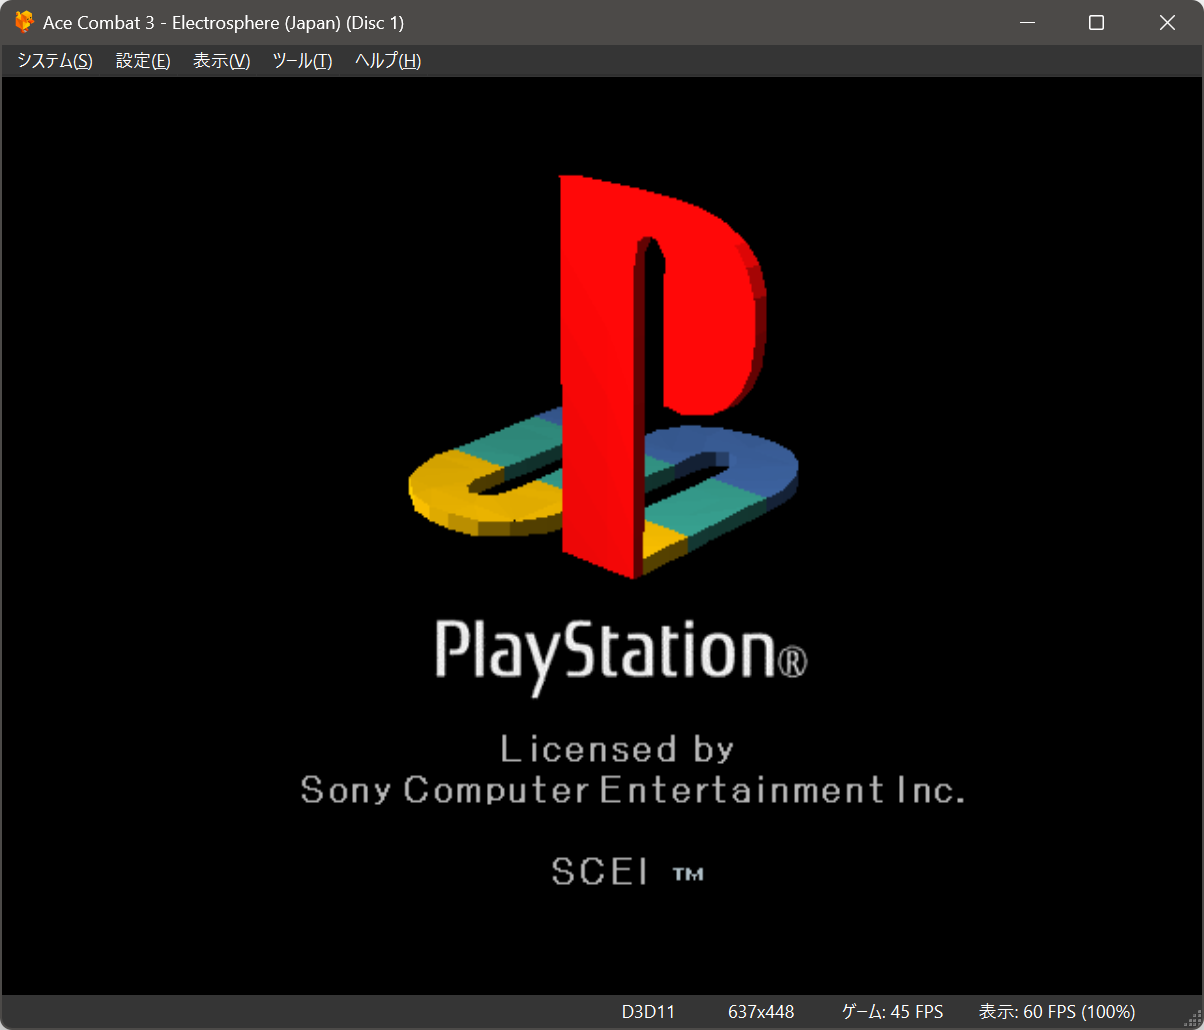This screenshot has height=1030, width=1204.
Task: Click the Ace Combat 3 window title text
Action: click(224, 22)
